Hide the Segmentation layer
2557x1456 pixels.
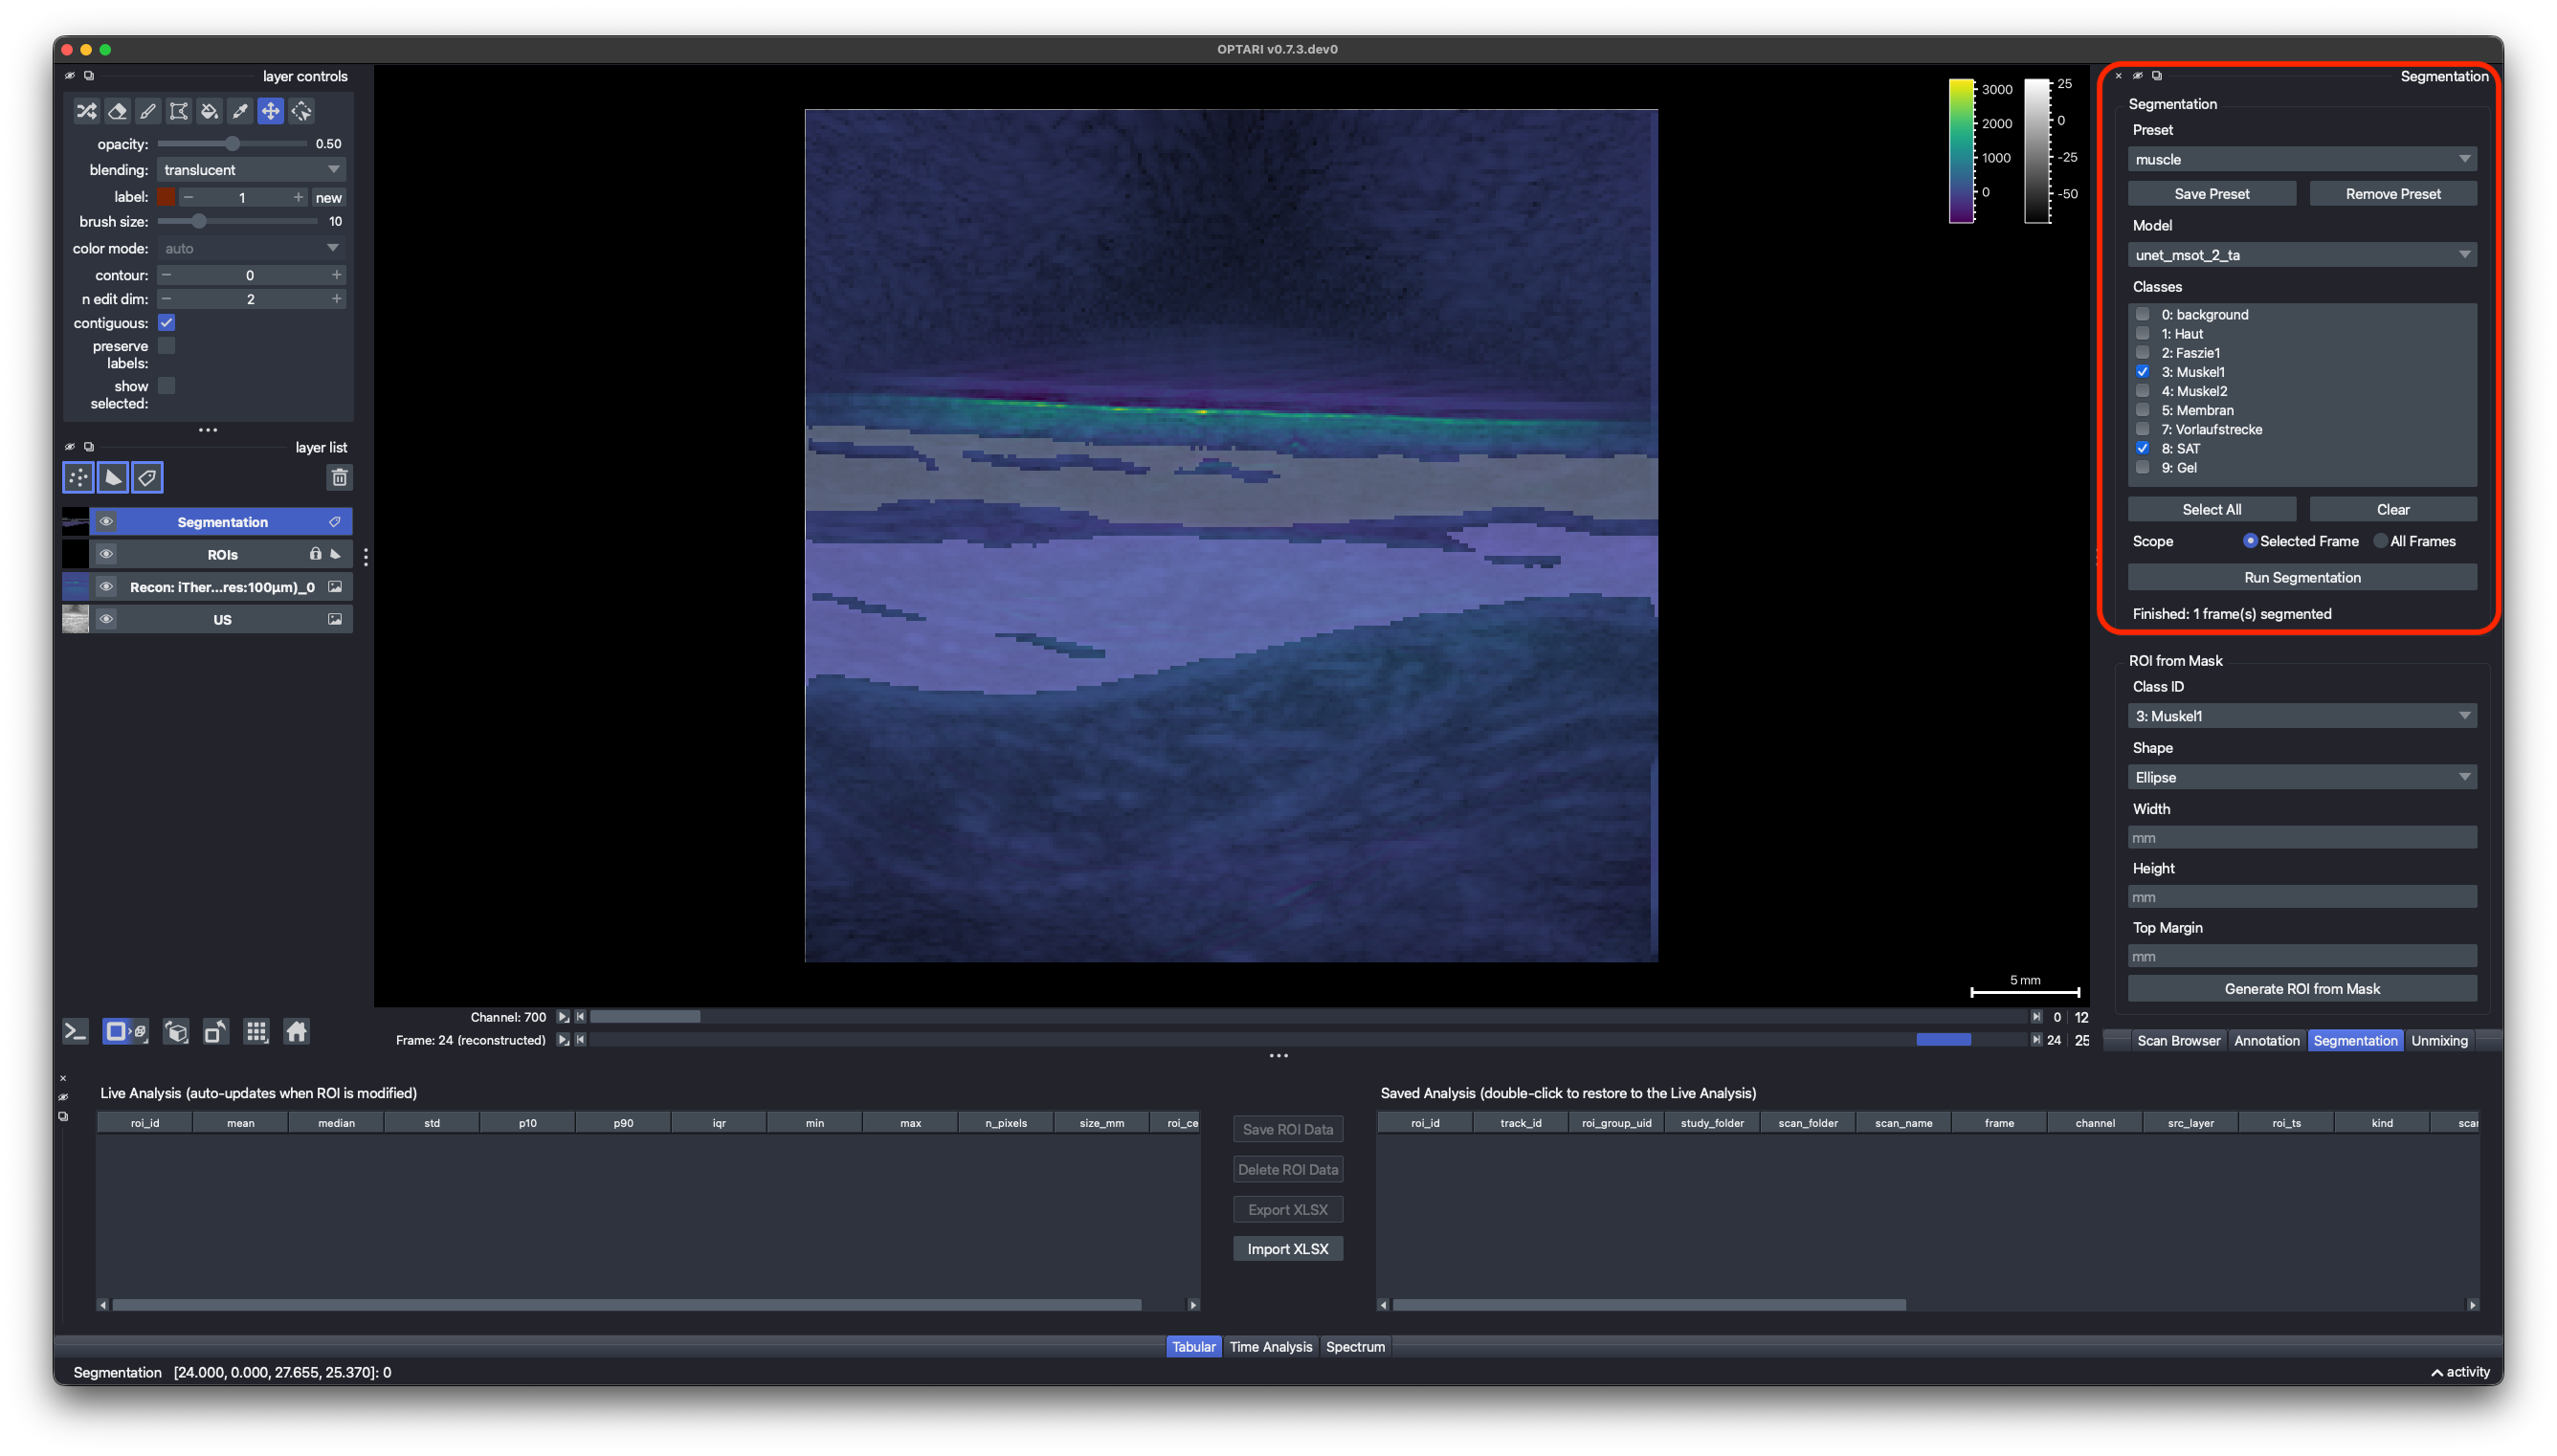[106, 522]
